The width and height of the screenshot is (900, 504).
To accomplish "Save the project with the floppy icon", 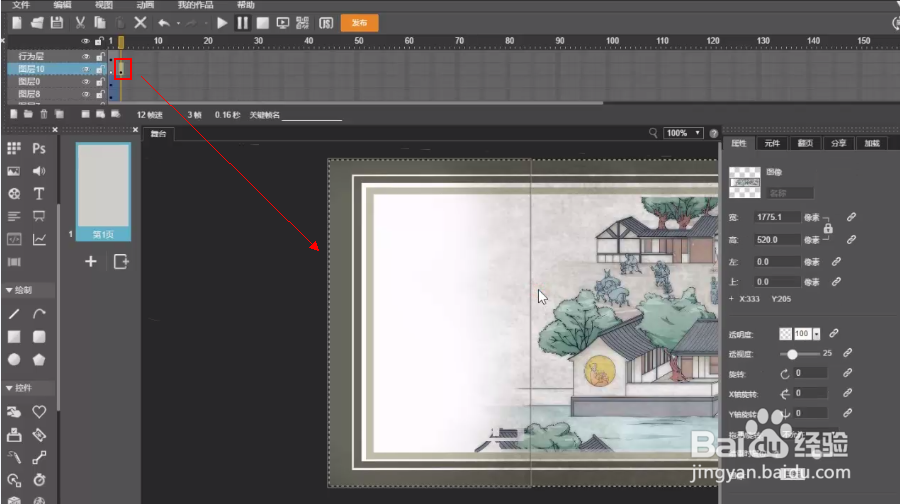I will 56,23.
